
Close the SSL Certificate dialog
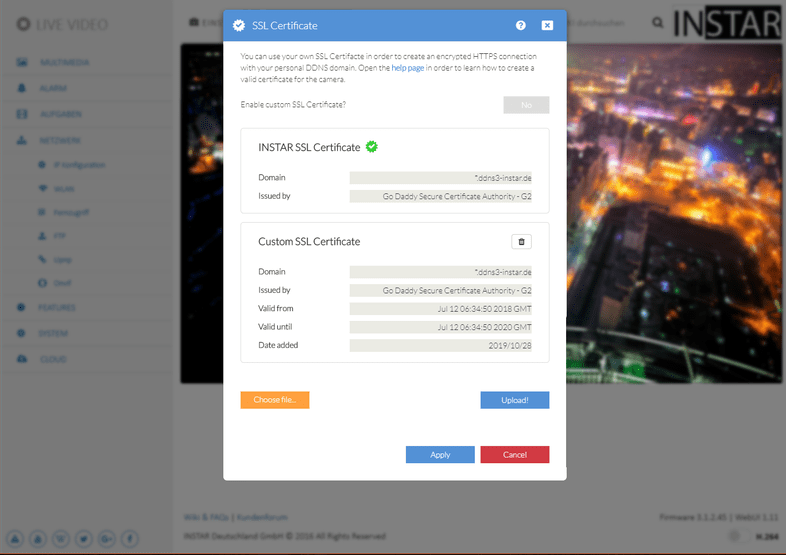tap(547, 25)
